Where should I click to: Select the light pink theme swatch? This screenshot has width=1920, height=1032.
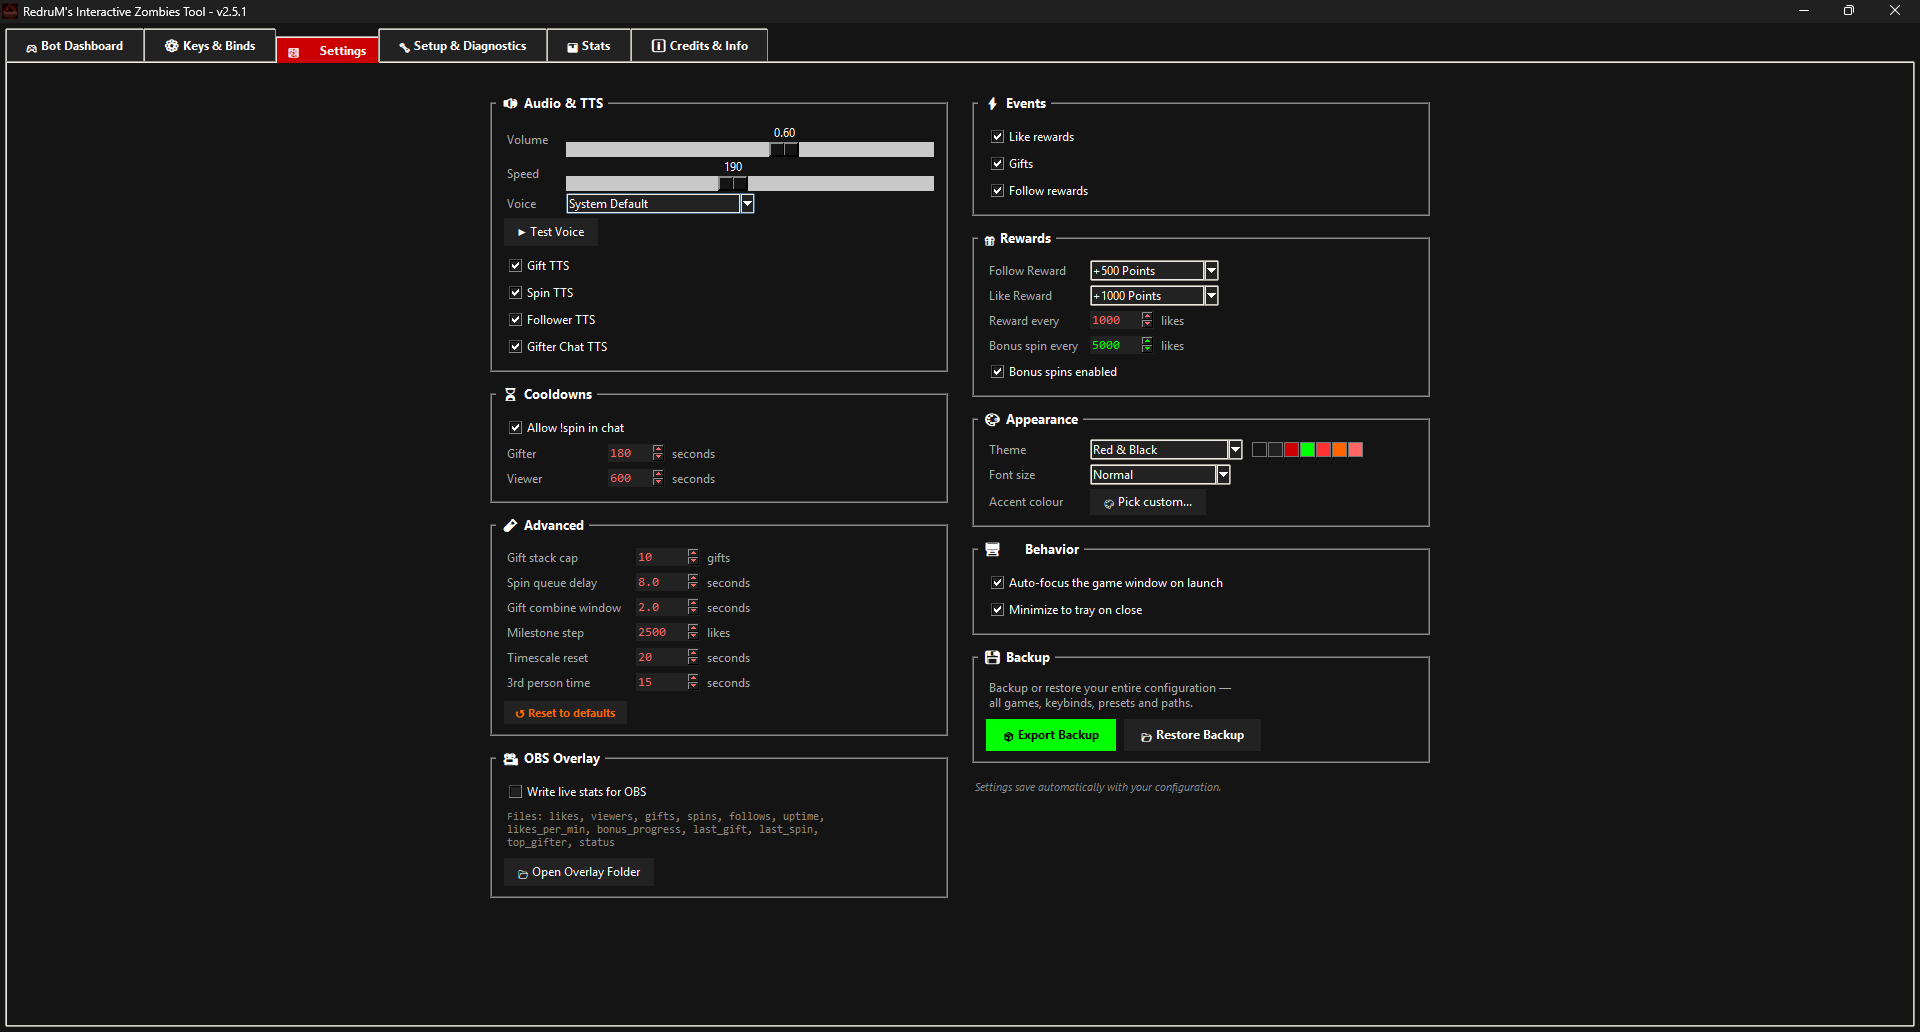click(1355, 450)
